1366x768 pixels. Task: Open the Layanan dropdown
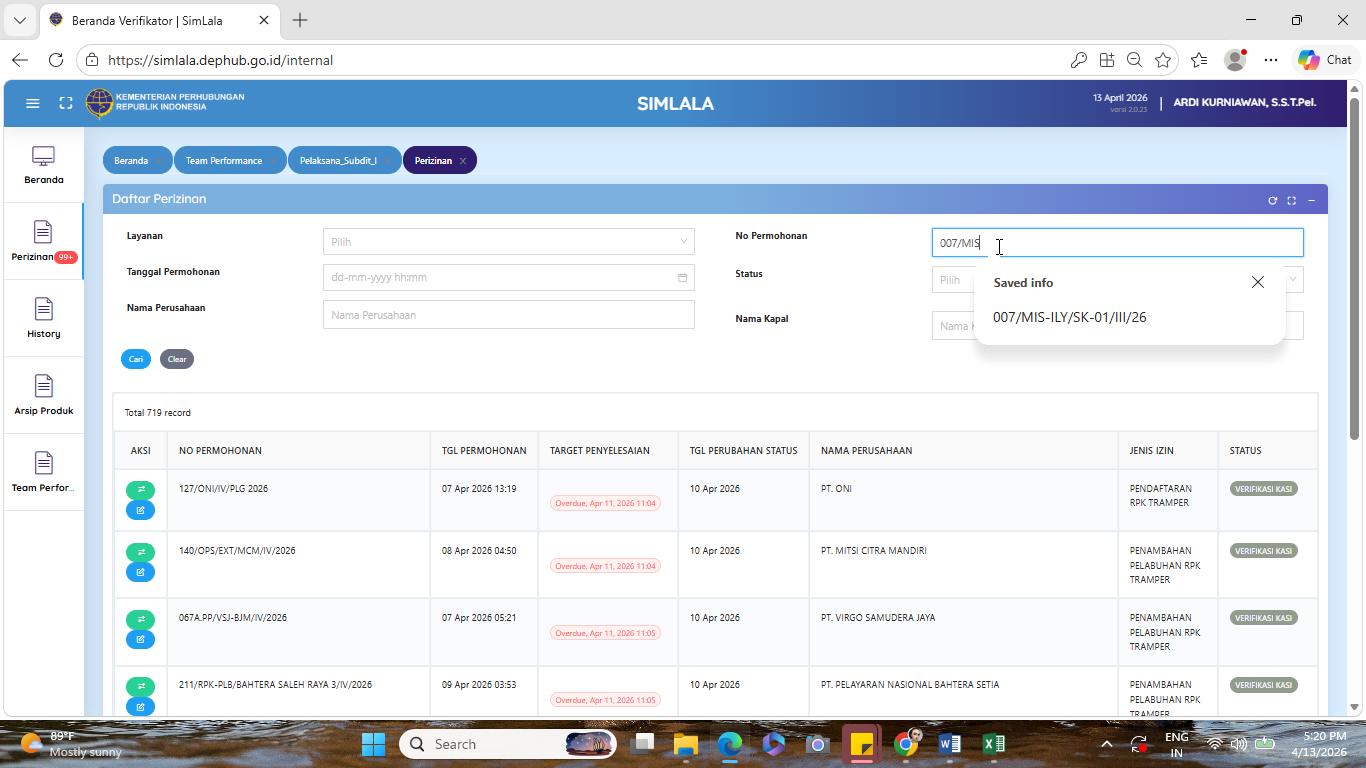point(508,241)
